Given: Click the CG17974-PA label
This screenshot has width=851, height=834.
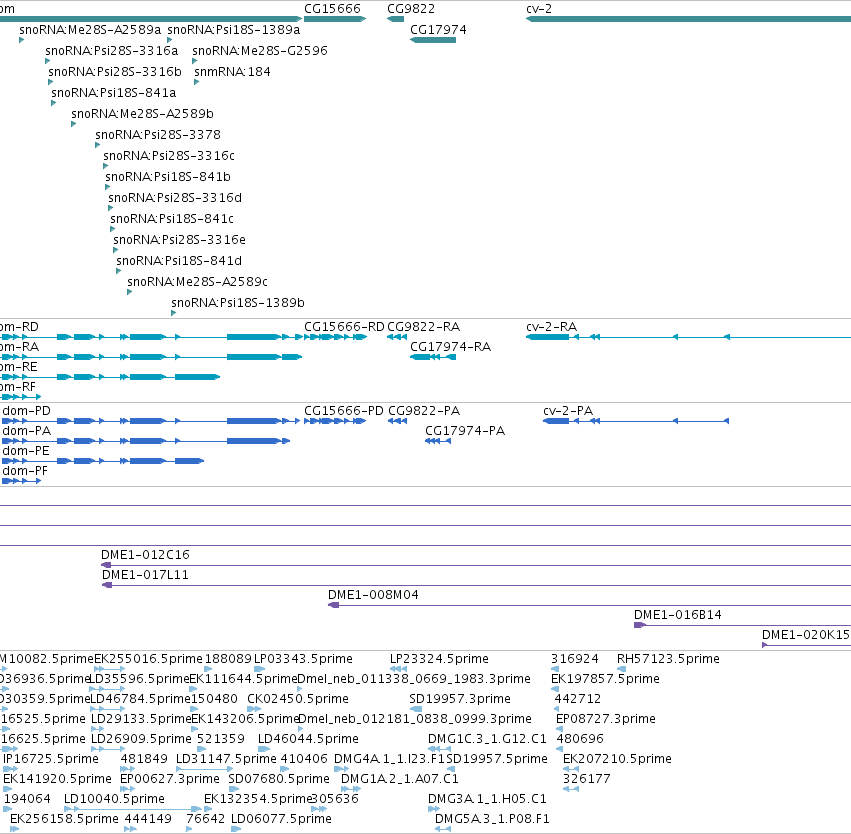Looking at the screenshot, I should [465, 431].
